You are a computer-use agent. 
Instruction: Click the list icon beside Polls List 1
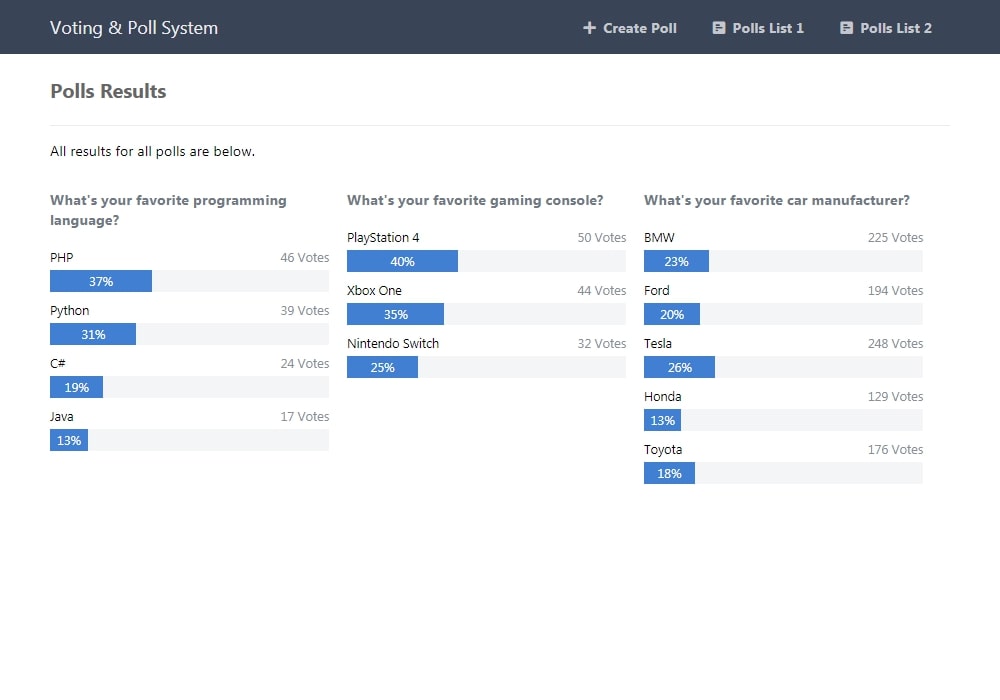(x=719, y=28)
